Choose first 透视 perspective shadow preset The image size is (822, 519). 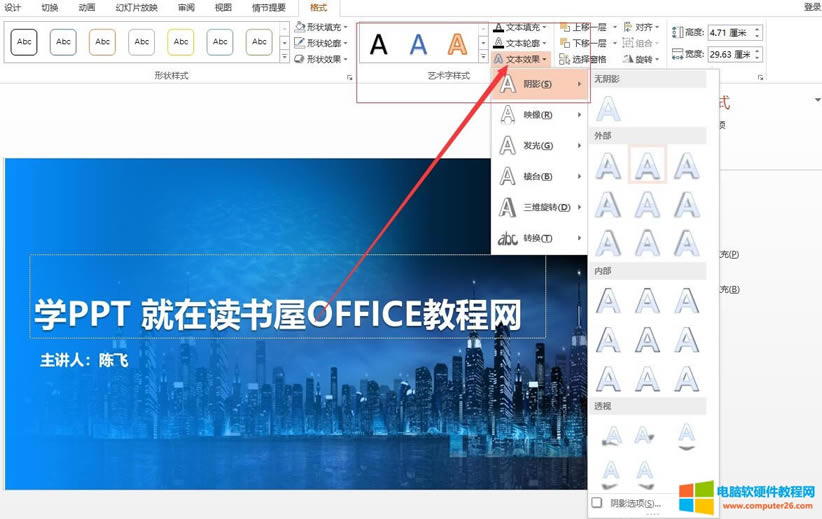pyautogui.click(x=611, y=436)
